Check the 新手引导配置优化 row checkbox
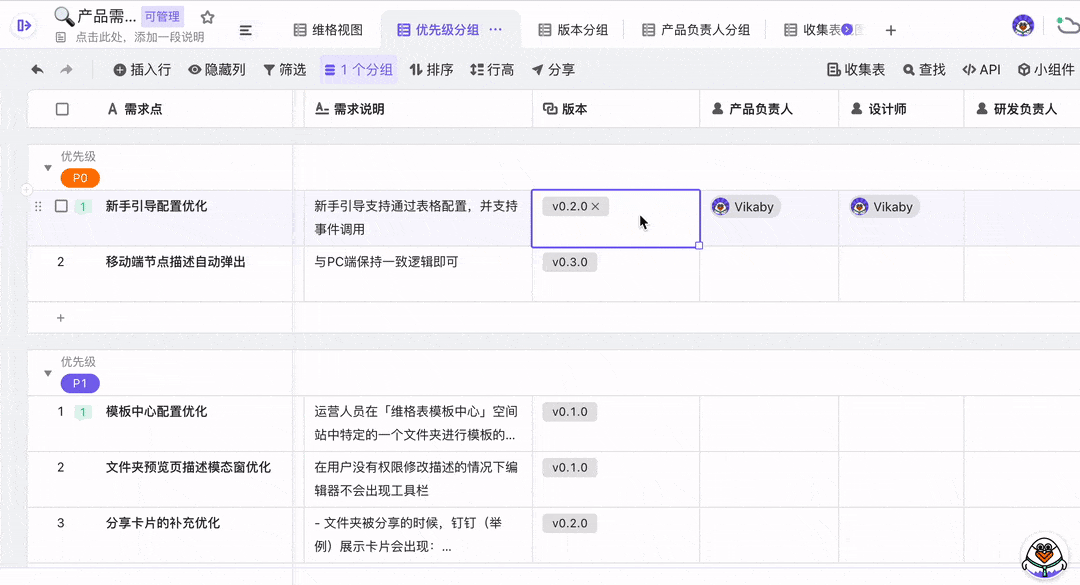 pos(62,206)
